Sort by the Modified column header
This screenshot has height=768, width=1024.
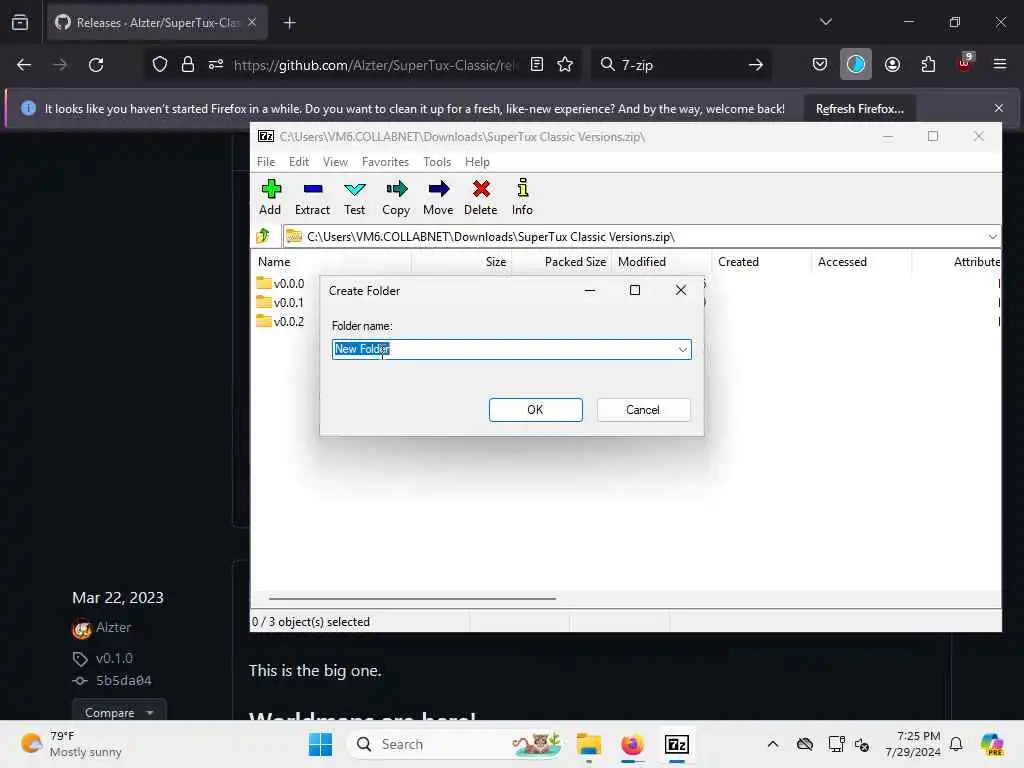pos(662,262)
